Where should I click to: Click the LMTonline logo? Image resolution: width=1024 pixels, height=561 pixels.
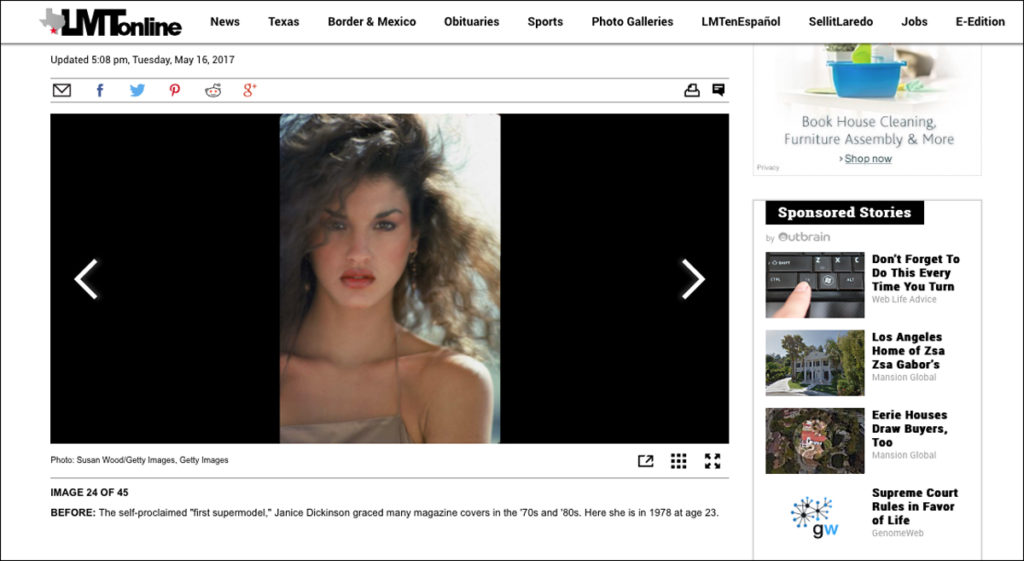click(x=111, y=22)
